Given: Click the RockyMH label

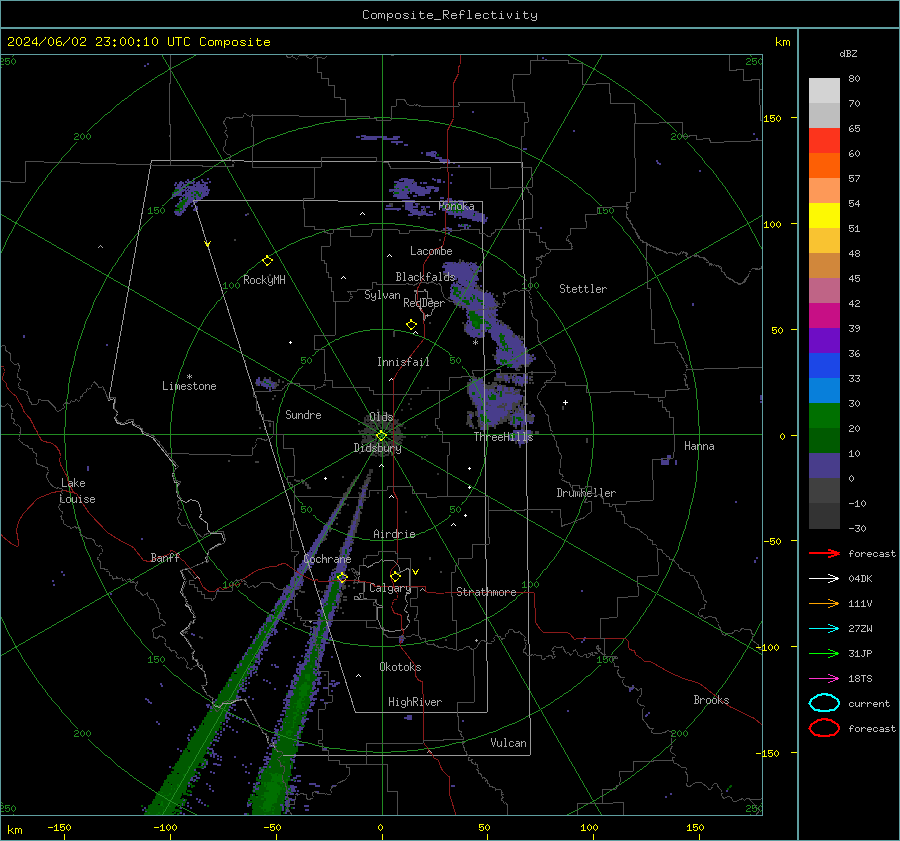Looking at the screenshot, I should (264, 280).
